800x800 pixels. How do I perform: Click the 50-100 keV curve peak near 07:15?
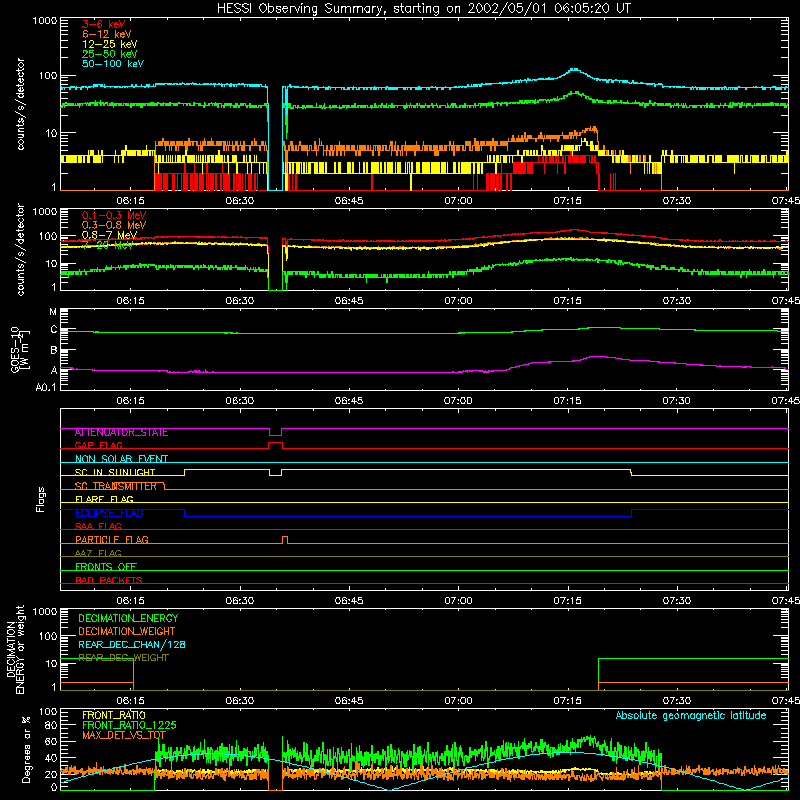(x=574, y=70)
